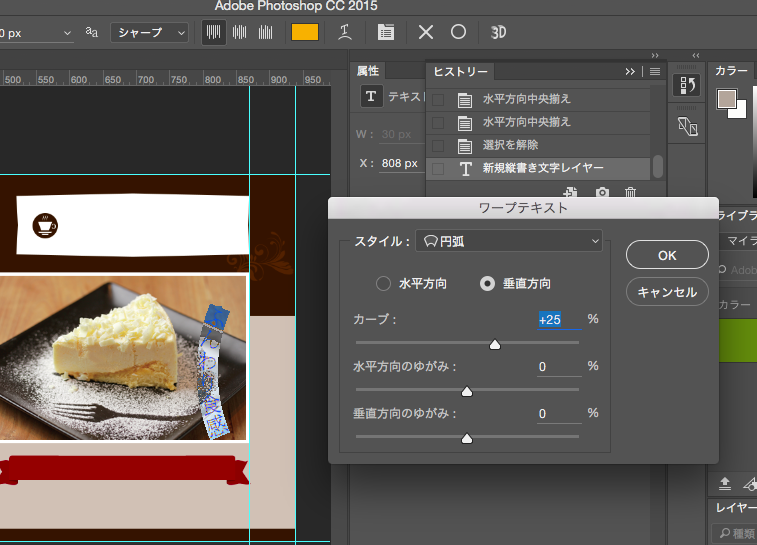Switch to the 属性 panel tab

point(368,71)
